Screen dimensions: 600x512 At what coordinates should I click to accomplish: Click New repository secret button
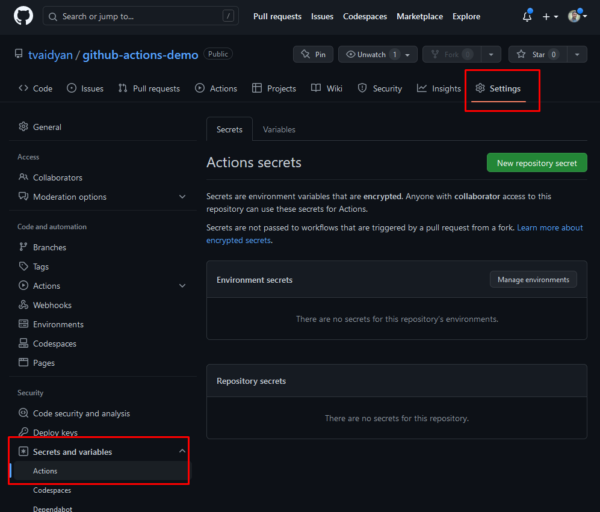(x=537, y=163)
